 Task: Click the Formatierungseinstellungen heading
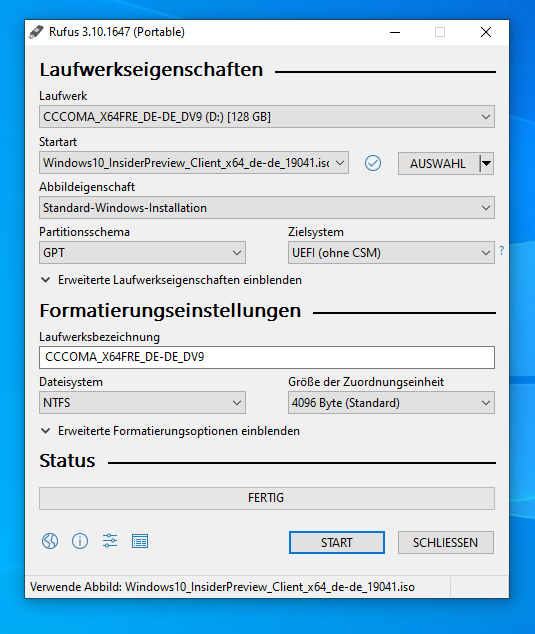[x=170, y=311]
